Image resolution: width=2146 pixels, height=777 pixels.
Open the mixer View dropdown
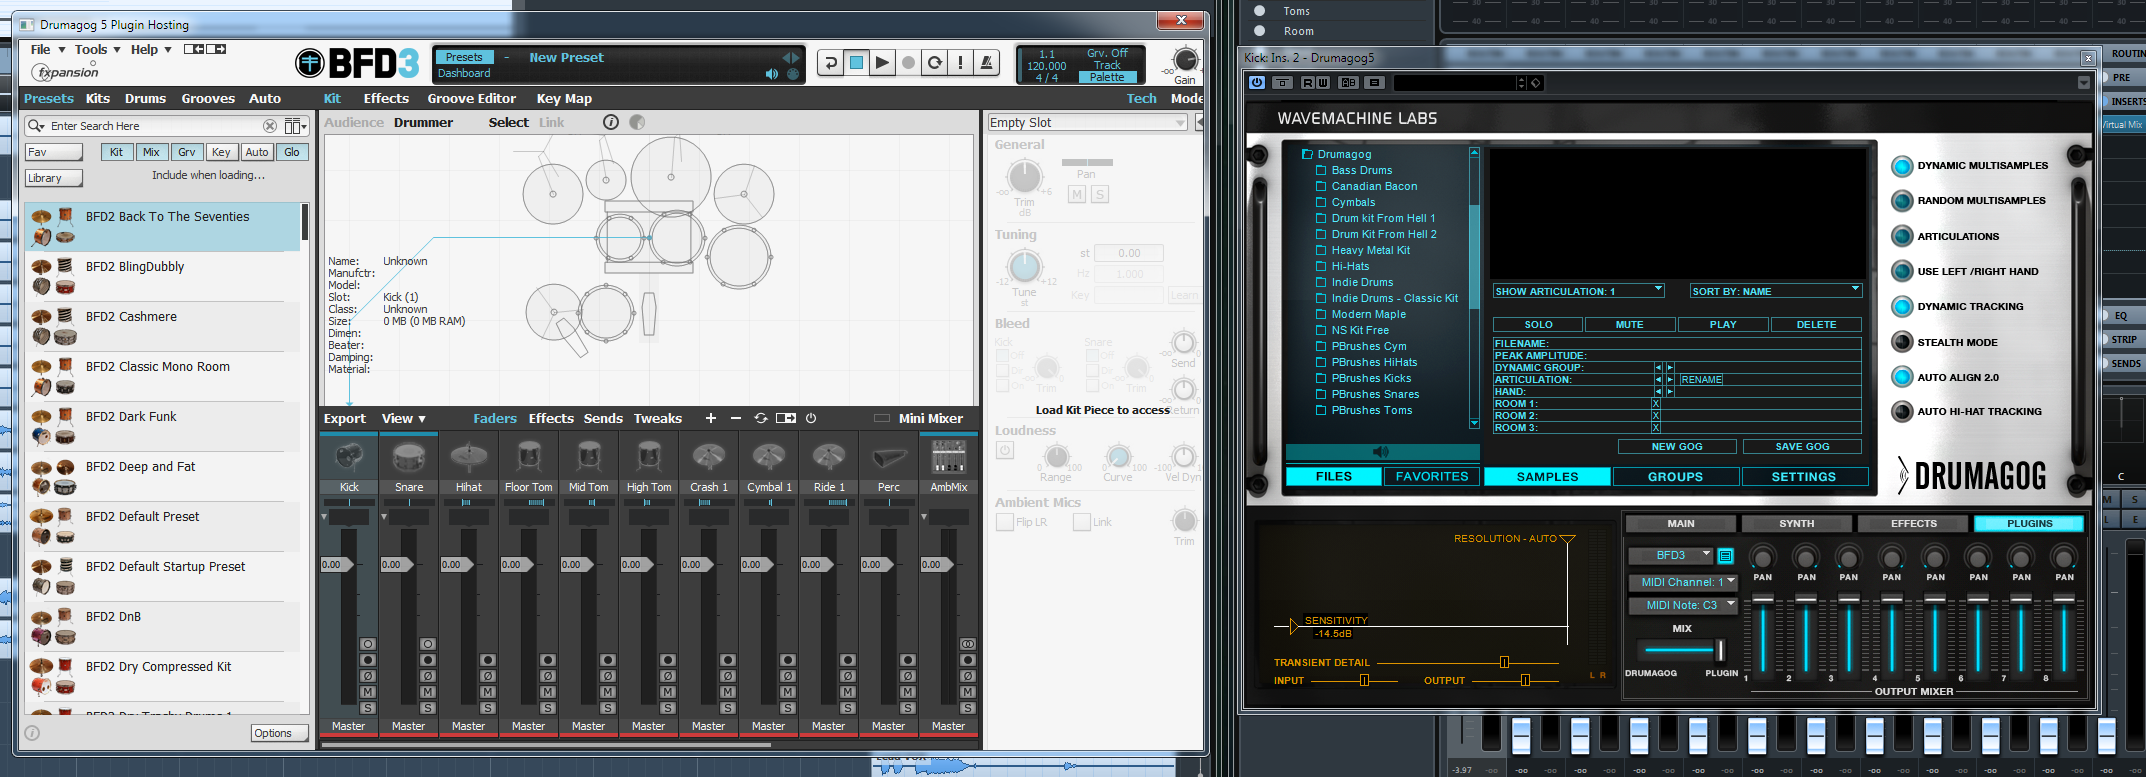(404, 418)
